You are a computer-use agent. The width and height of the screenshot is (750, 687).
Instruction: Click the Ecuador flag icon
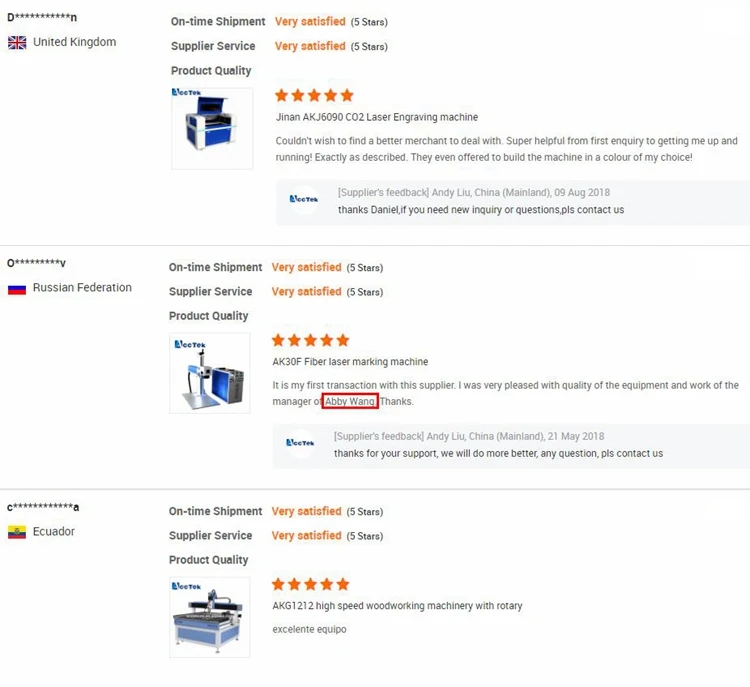click(17, 532)
